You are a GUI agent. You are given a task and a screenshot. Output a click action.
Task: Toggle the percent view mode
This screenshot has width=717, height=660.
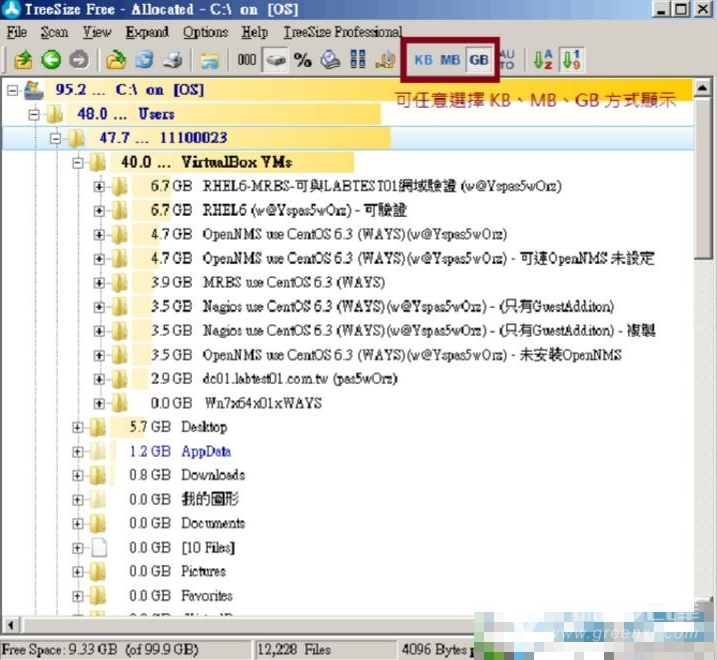tap(303, 60)
